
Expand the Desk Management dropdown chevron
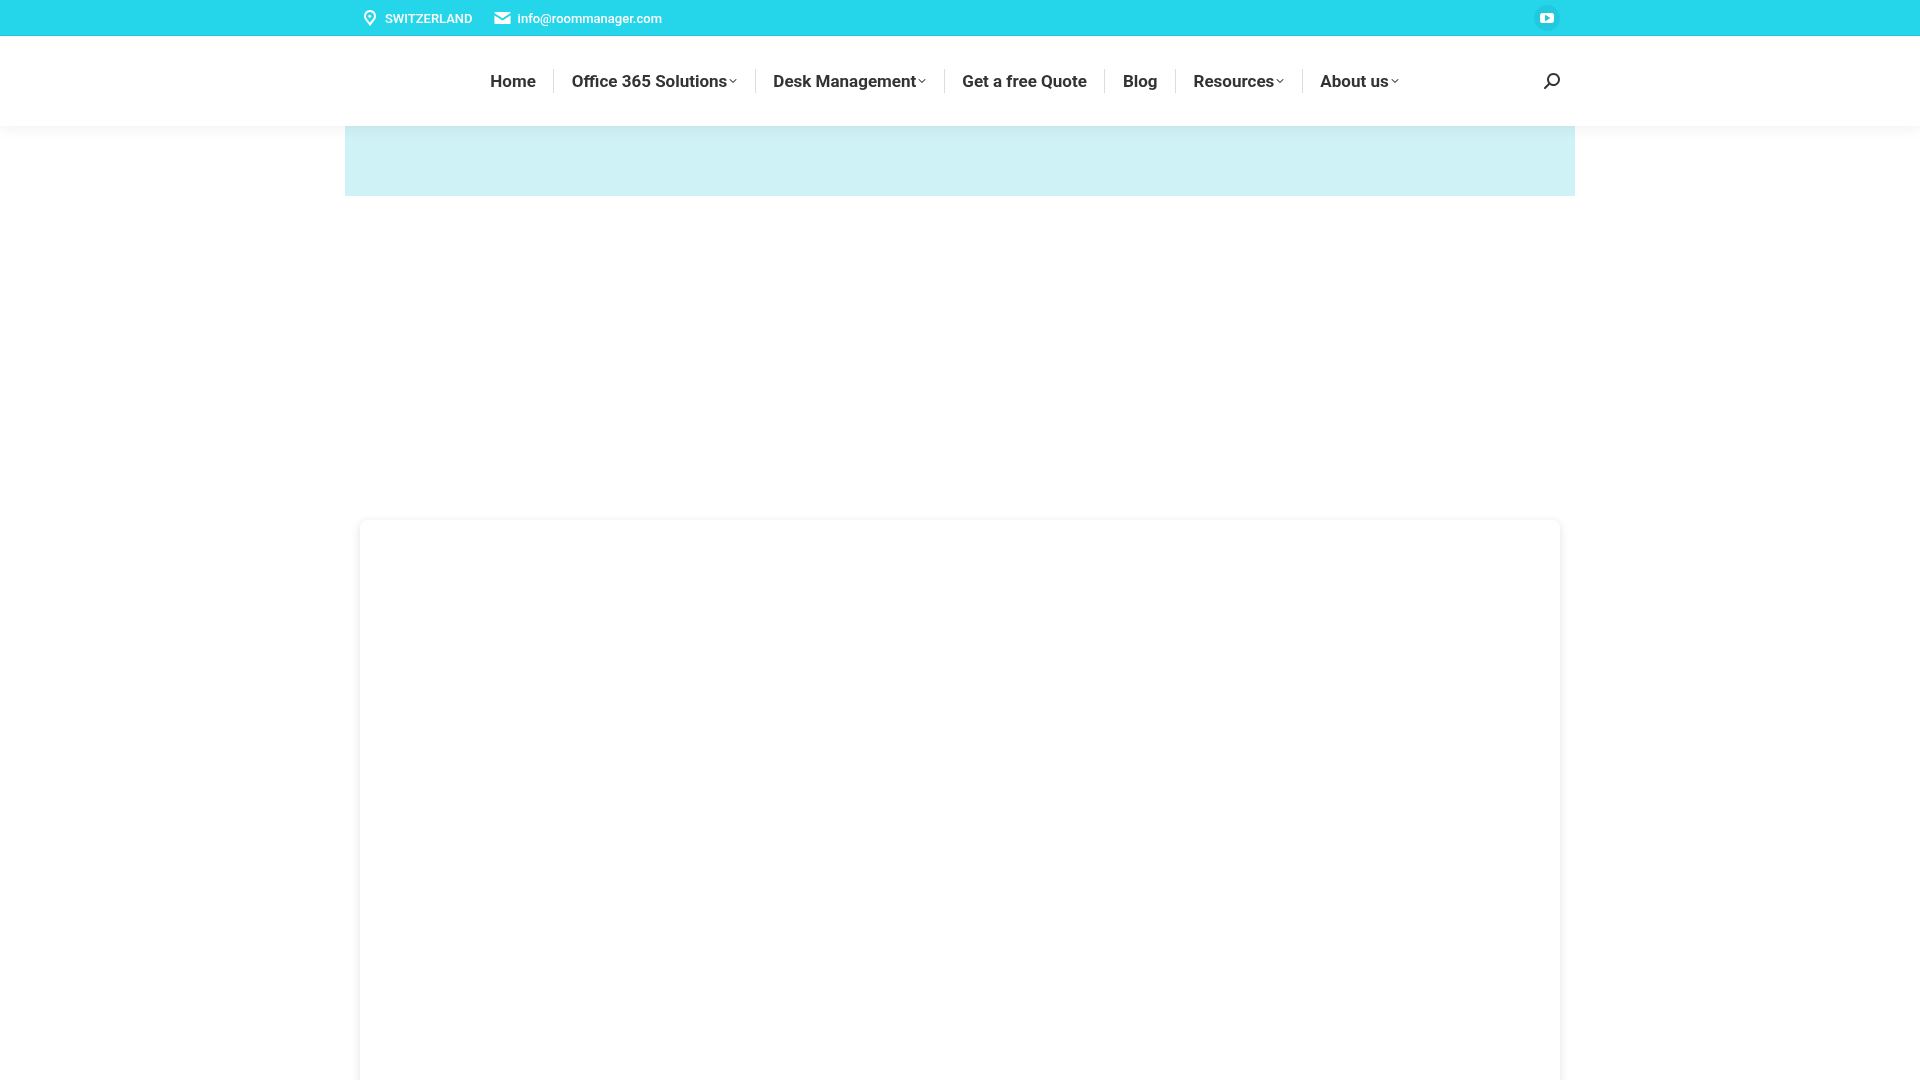coord(921,81)
